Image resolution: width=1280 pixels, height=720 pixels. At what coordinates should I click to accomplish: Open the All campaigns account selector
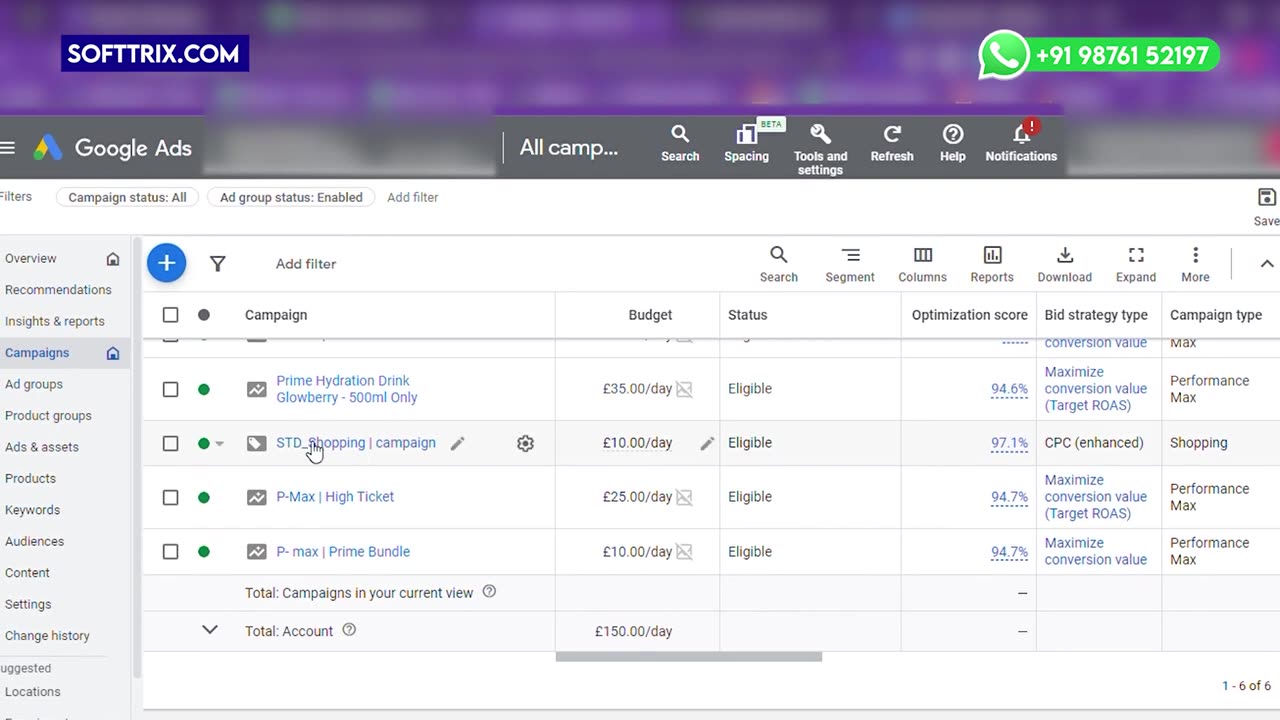coord(569,148)
